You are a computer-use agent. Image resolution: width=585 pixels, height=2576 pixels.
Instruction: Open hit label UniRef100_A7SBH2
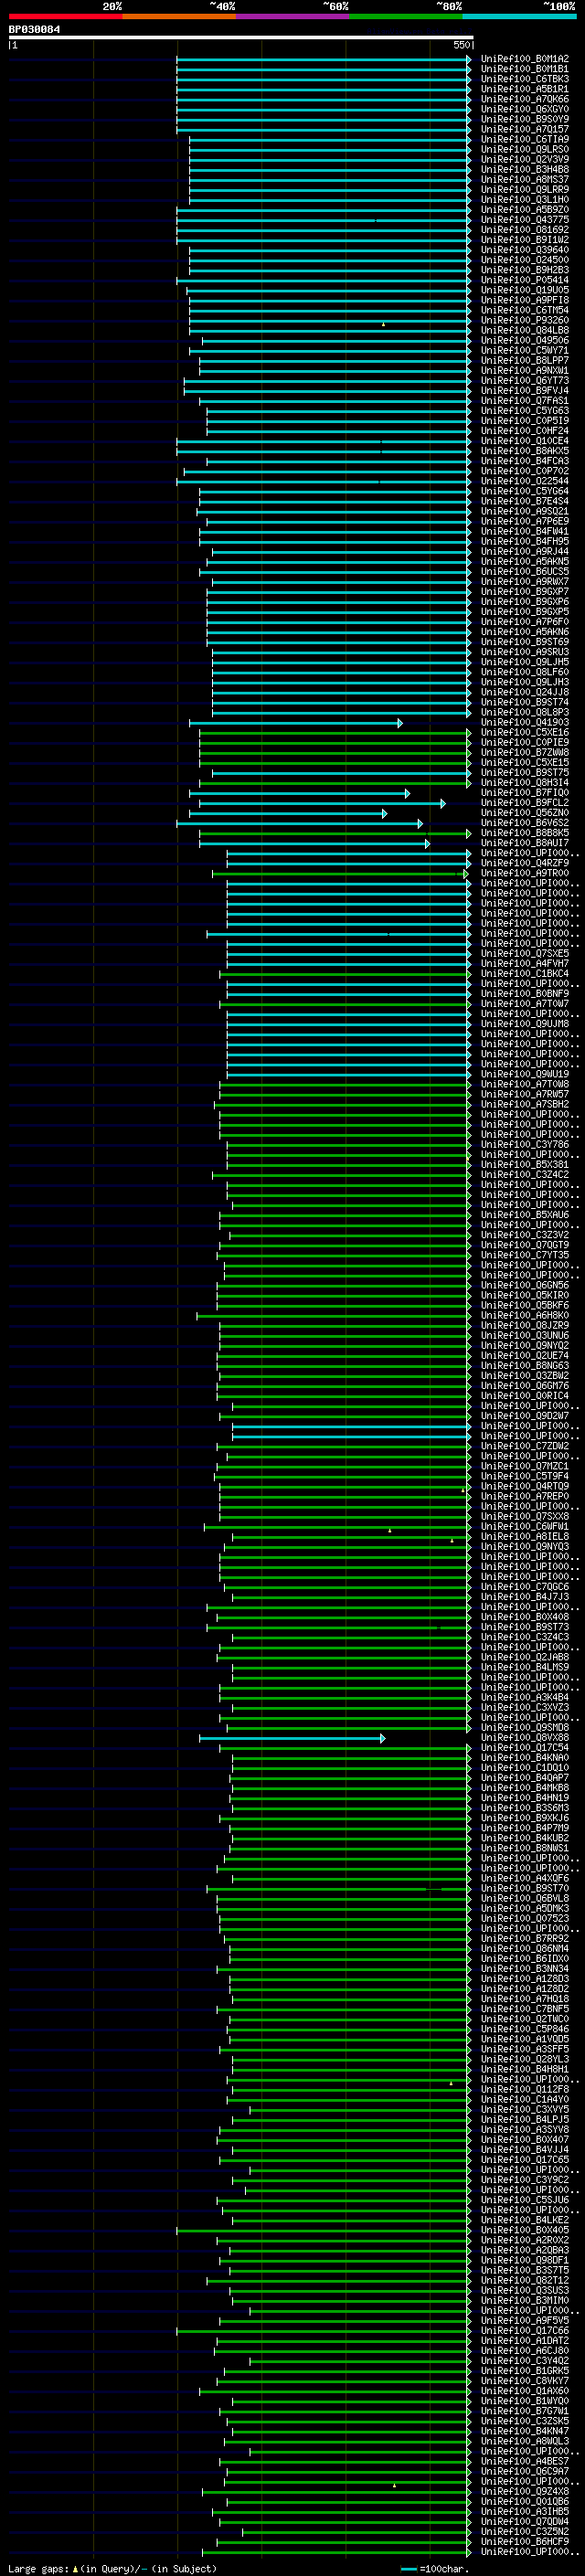[x=525, y=1104]
